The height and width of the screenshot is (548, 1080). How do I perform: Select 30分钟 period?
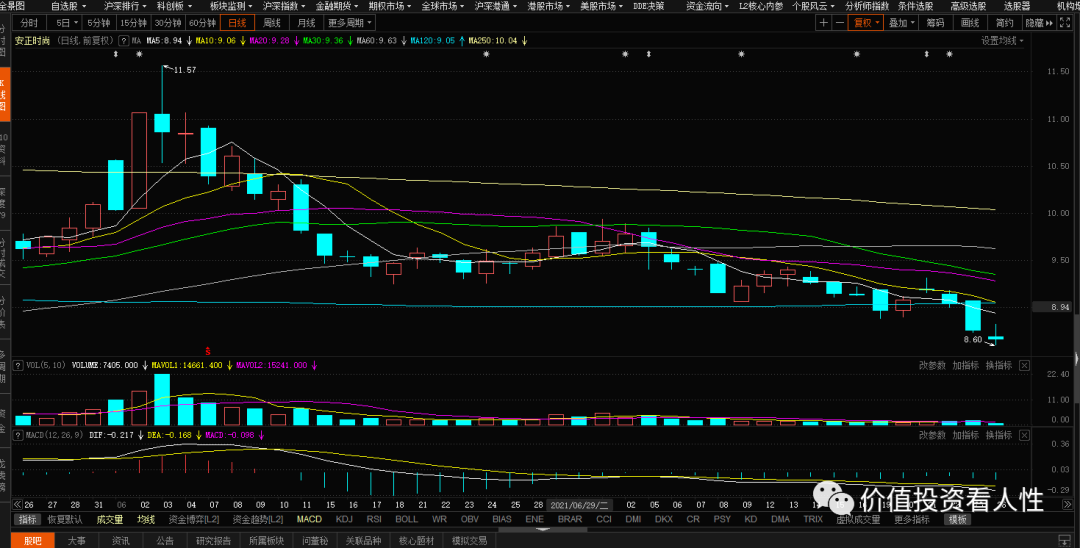pos(167,23)
